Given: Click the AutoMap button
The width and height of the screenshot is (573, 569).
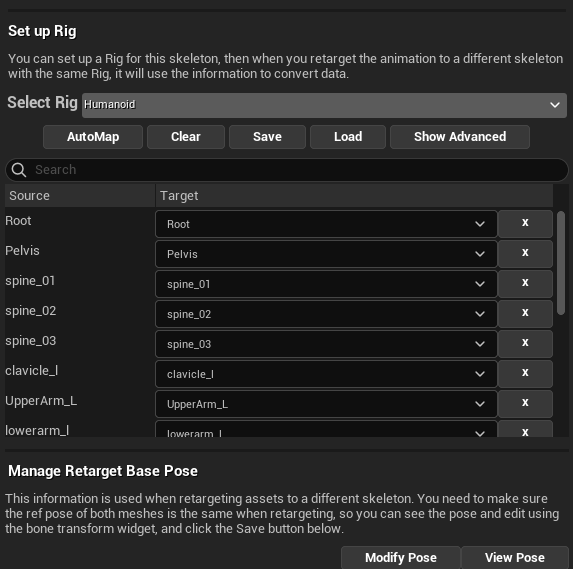Looking at the screenshot, I should 93,137.
